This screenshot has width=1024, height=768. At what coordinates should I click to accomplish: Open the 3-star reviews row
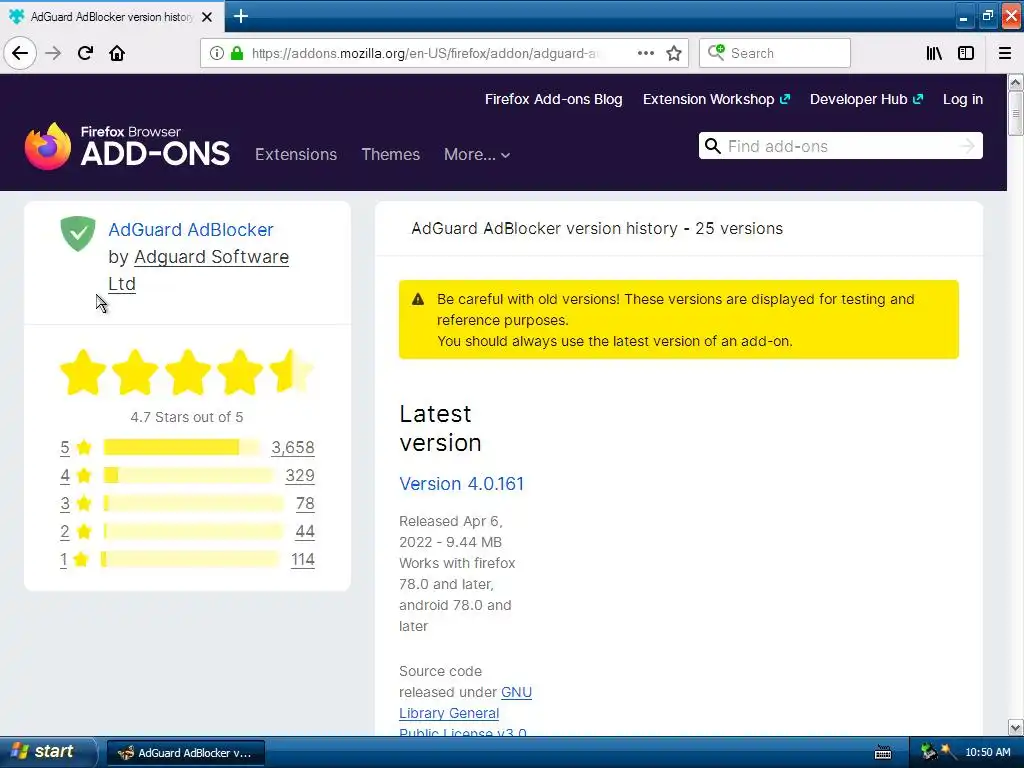187,504
